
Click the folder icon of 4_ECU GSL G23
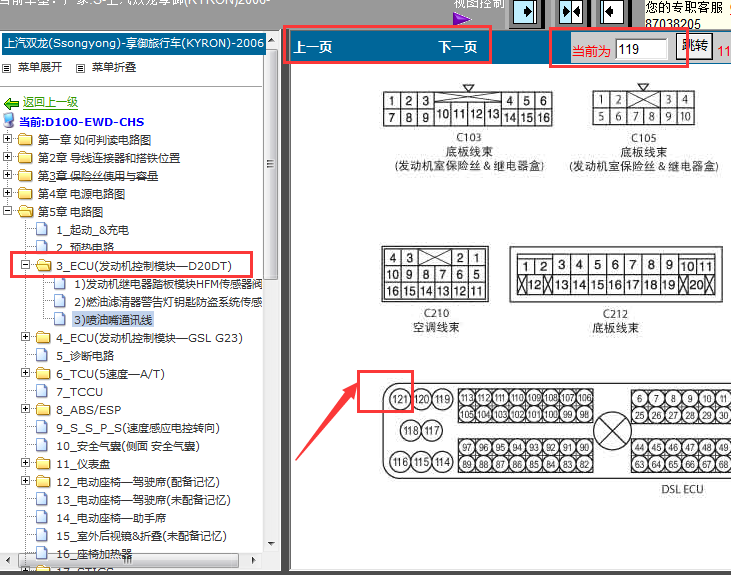43,338
